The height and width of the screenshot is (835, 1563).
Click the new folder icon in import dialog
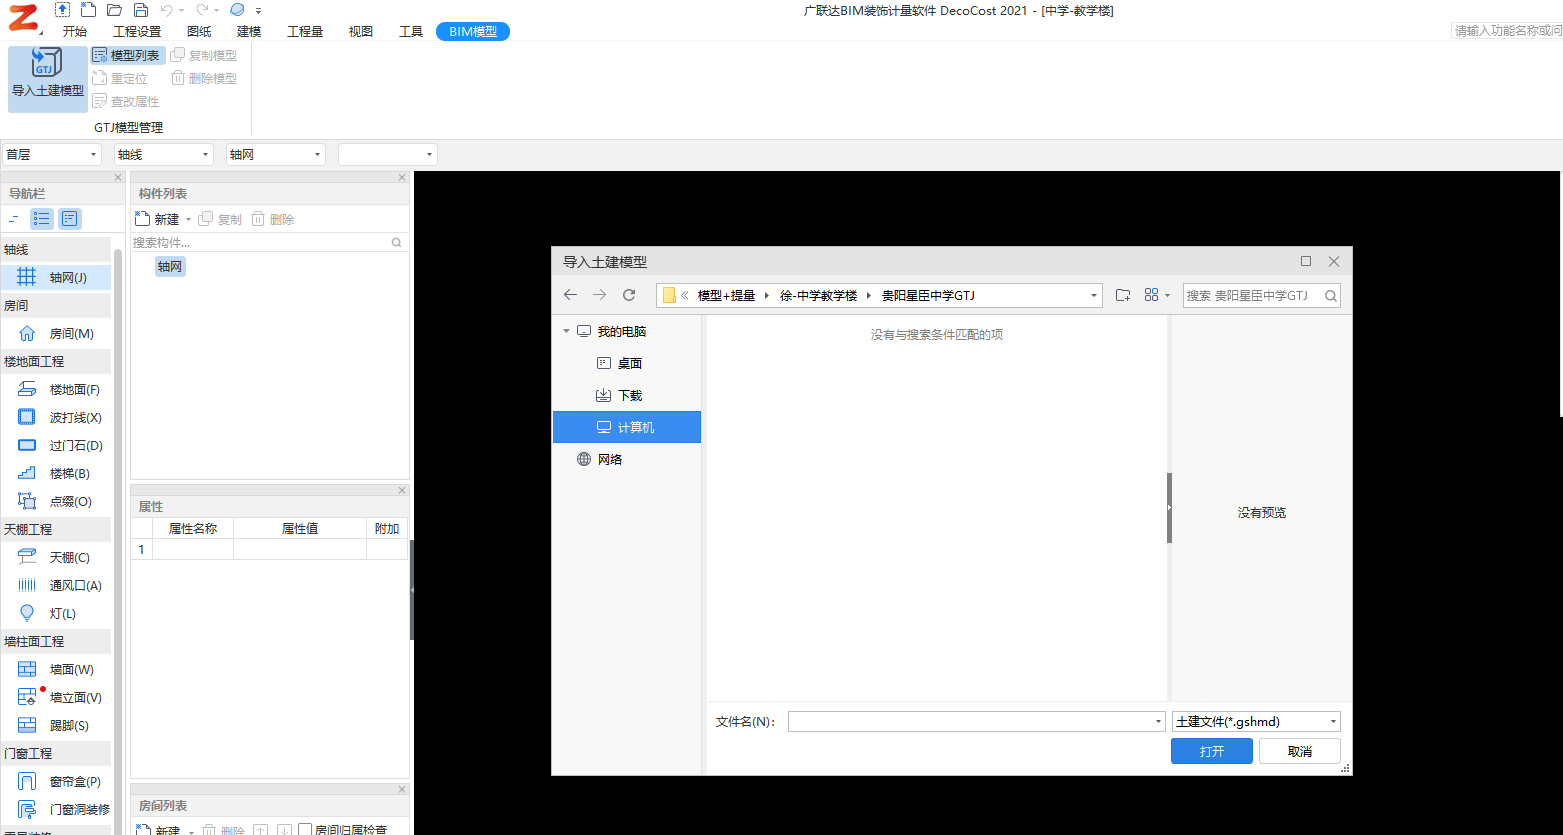(1123, 295)
